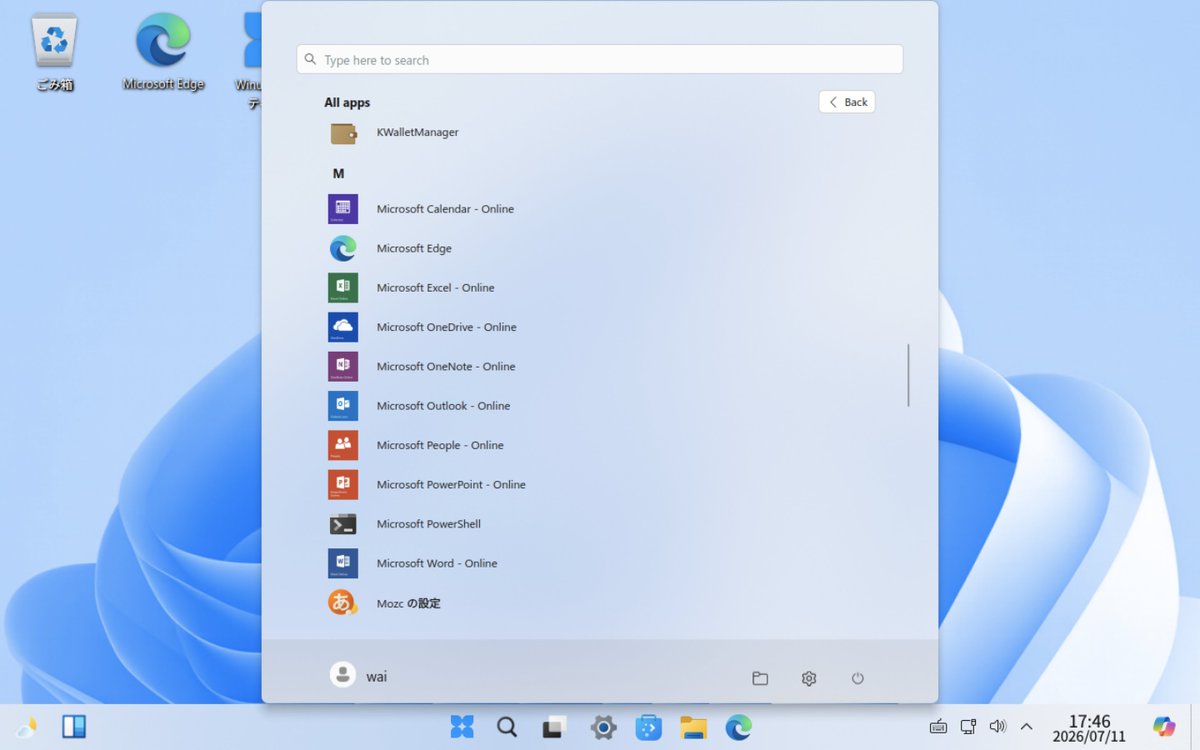
Task: Click the 'All apps' heading
Action: (x=347, y=103)
